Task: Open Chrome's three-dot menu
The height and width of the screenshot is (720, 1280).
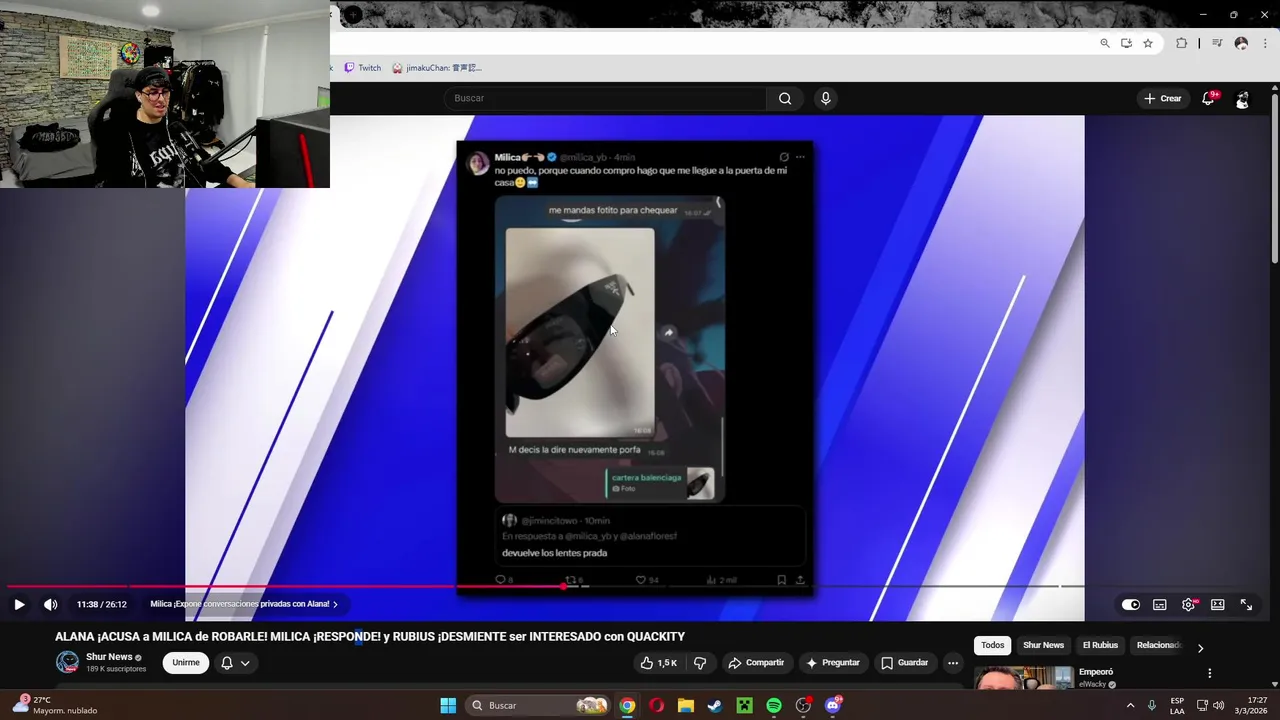Action: tap(1266, 43)
